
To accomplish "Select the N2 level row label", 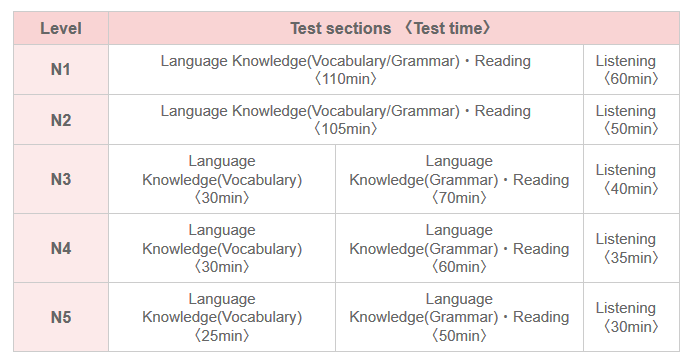I will click(x=61, y=120).
